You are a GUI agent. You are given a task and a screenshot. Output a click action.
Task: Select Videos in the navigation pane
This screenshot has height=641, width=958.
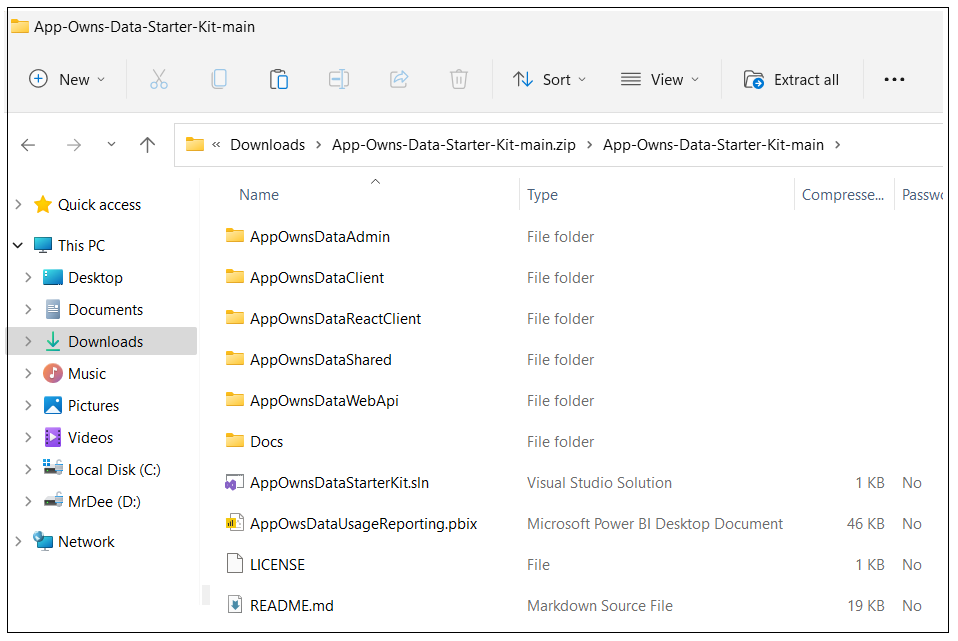click(x=91, y=438)
